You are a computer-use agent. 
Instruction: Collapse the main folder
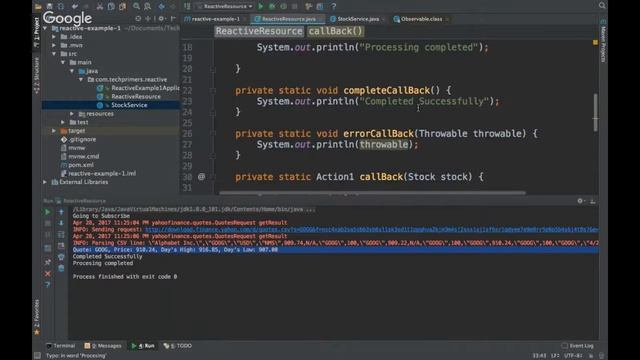tap(63, 62)
